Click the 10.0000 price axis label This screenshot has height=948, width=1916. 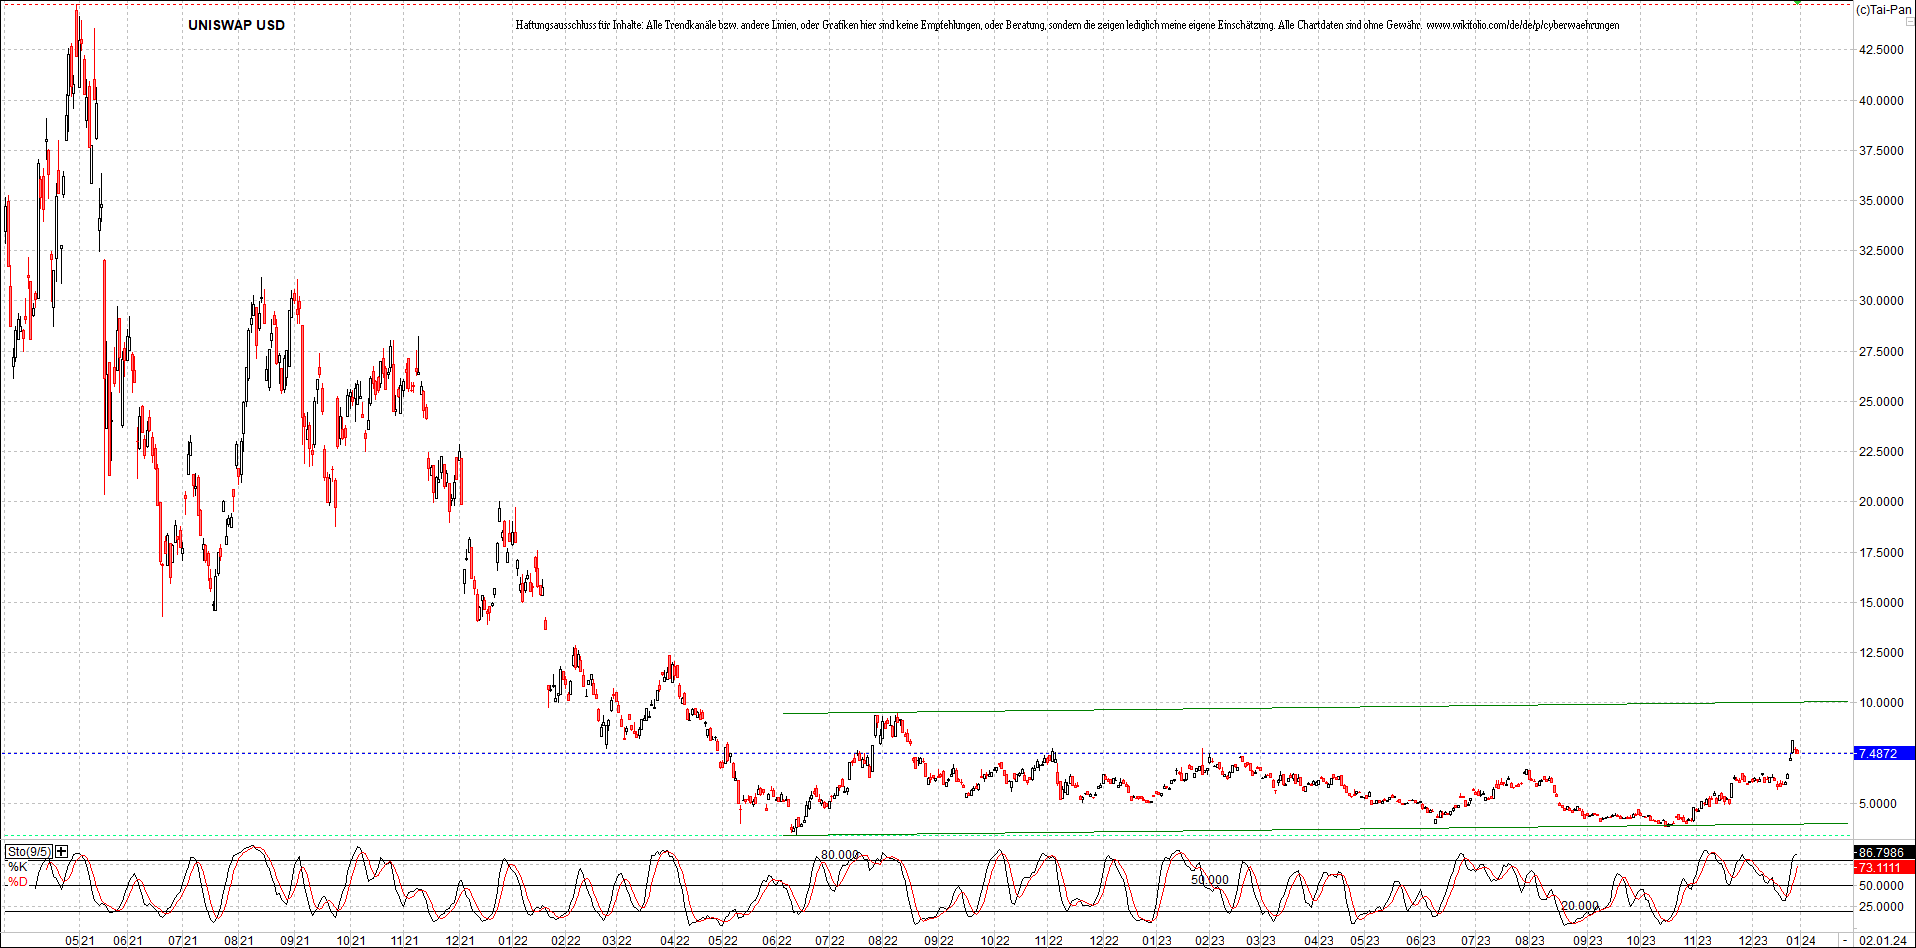tap(1881, 703)
